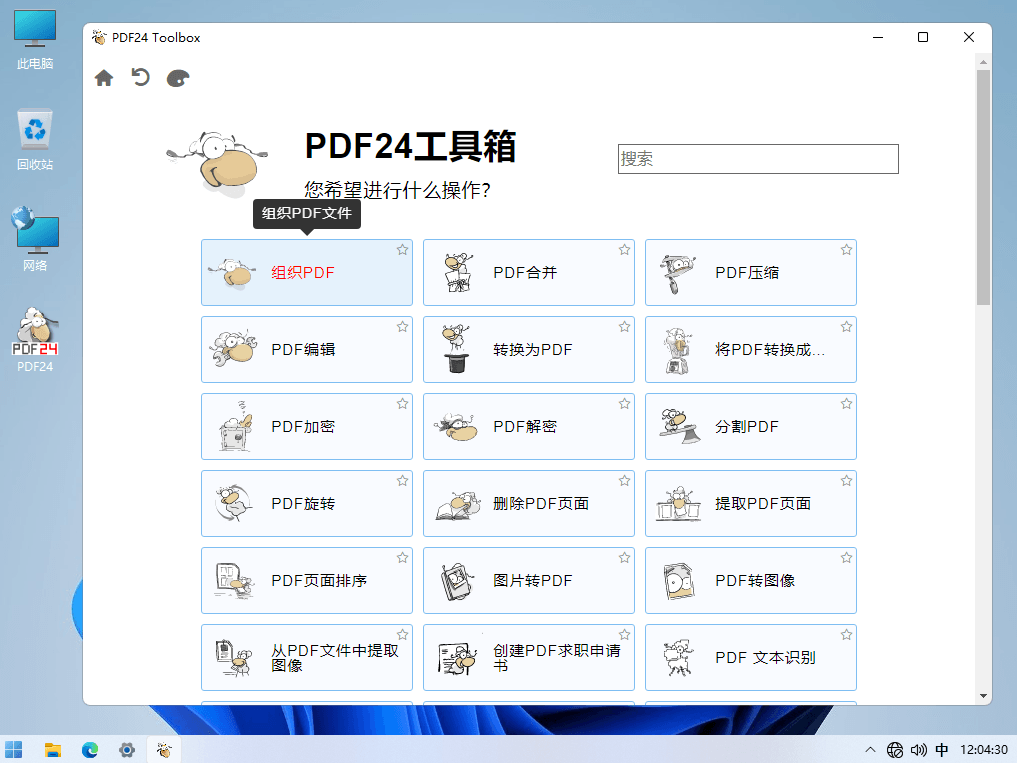Click the home icon in the toolbar
This screenshot has height=763, width=1017.
tap(104, 77)
